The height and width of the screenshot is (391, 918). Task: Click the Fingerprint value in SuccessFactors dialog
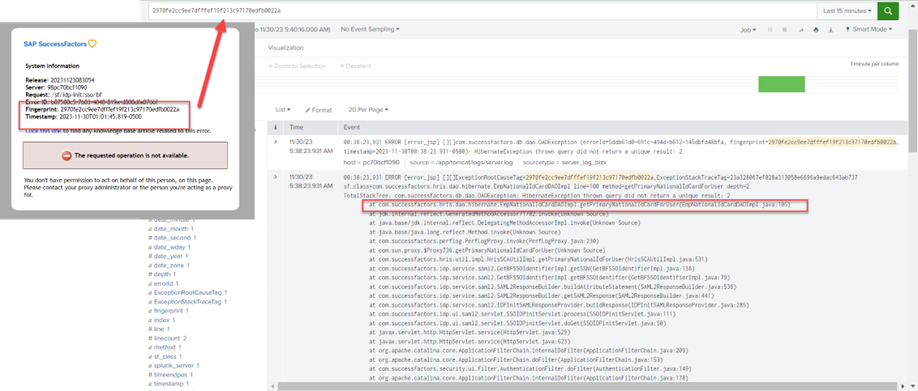[x=119, y=109]
